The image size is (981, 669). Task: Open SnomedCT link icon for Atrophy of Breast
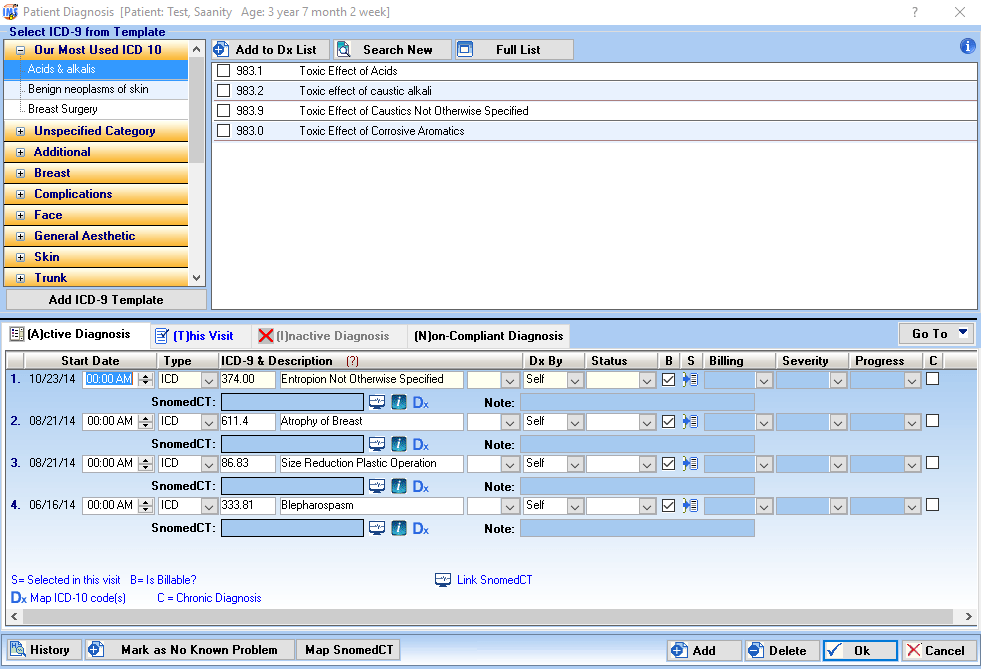[377, 444]
